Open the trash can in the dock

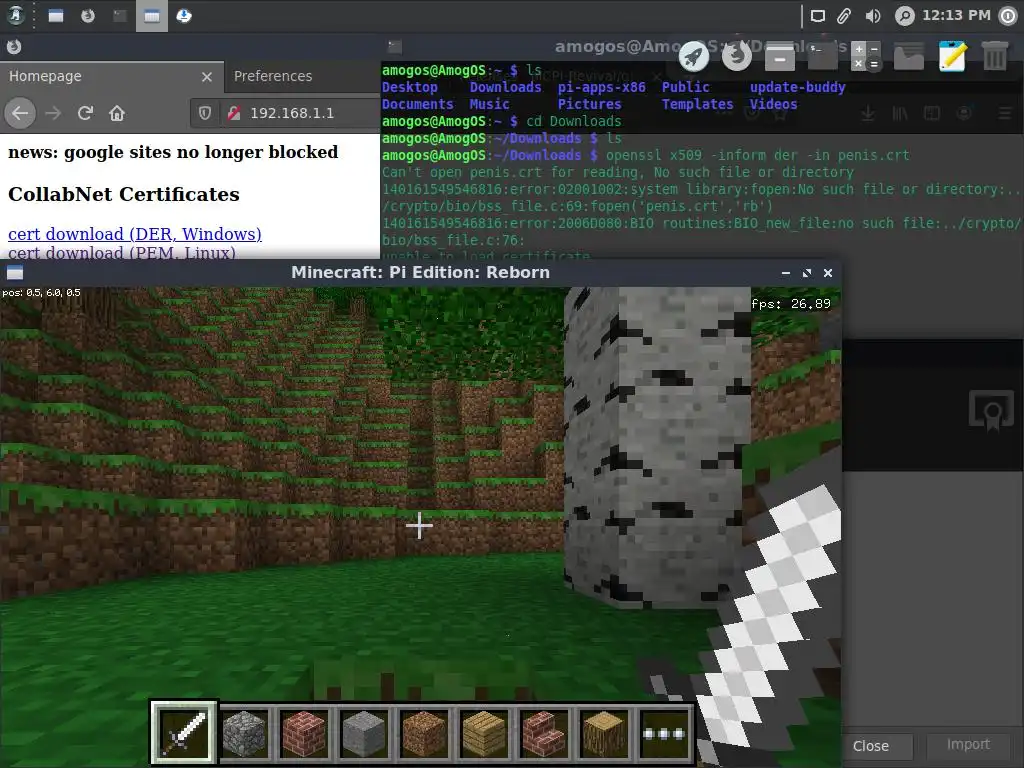[995, 57]
